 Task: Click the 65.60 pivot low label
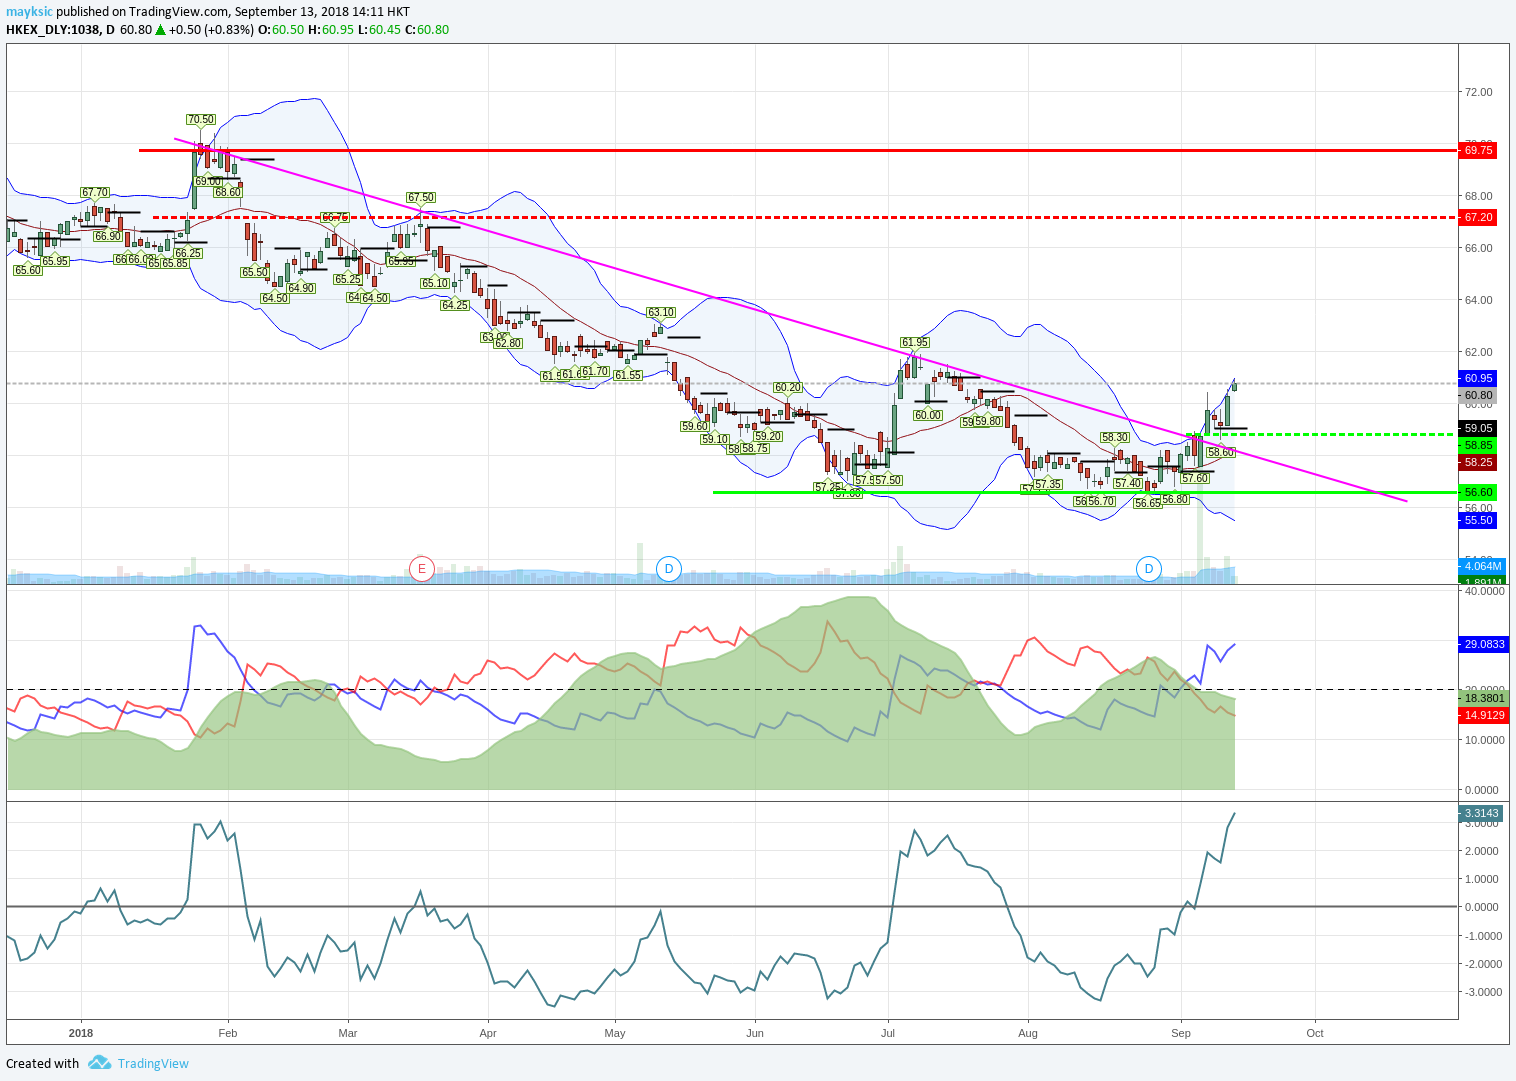click(28, 270)
